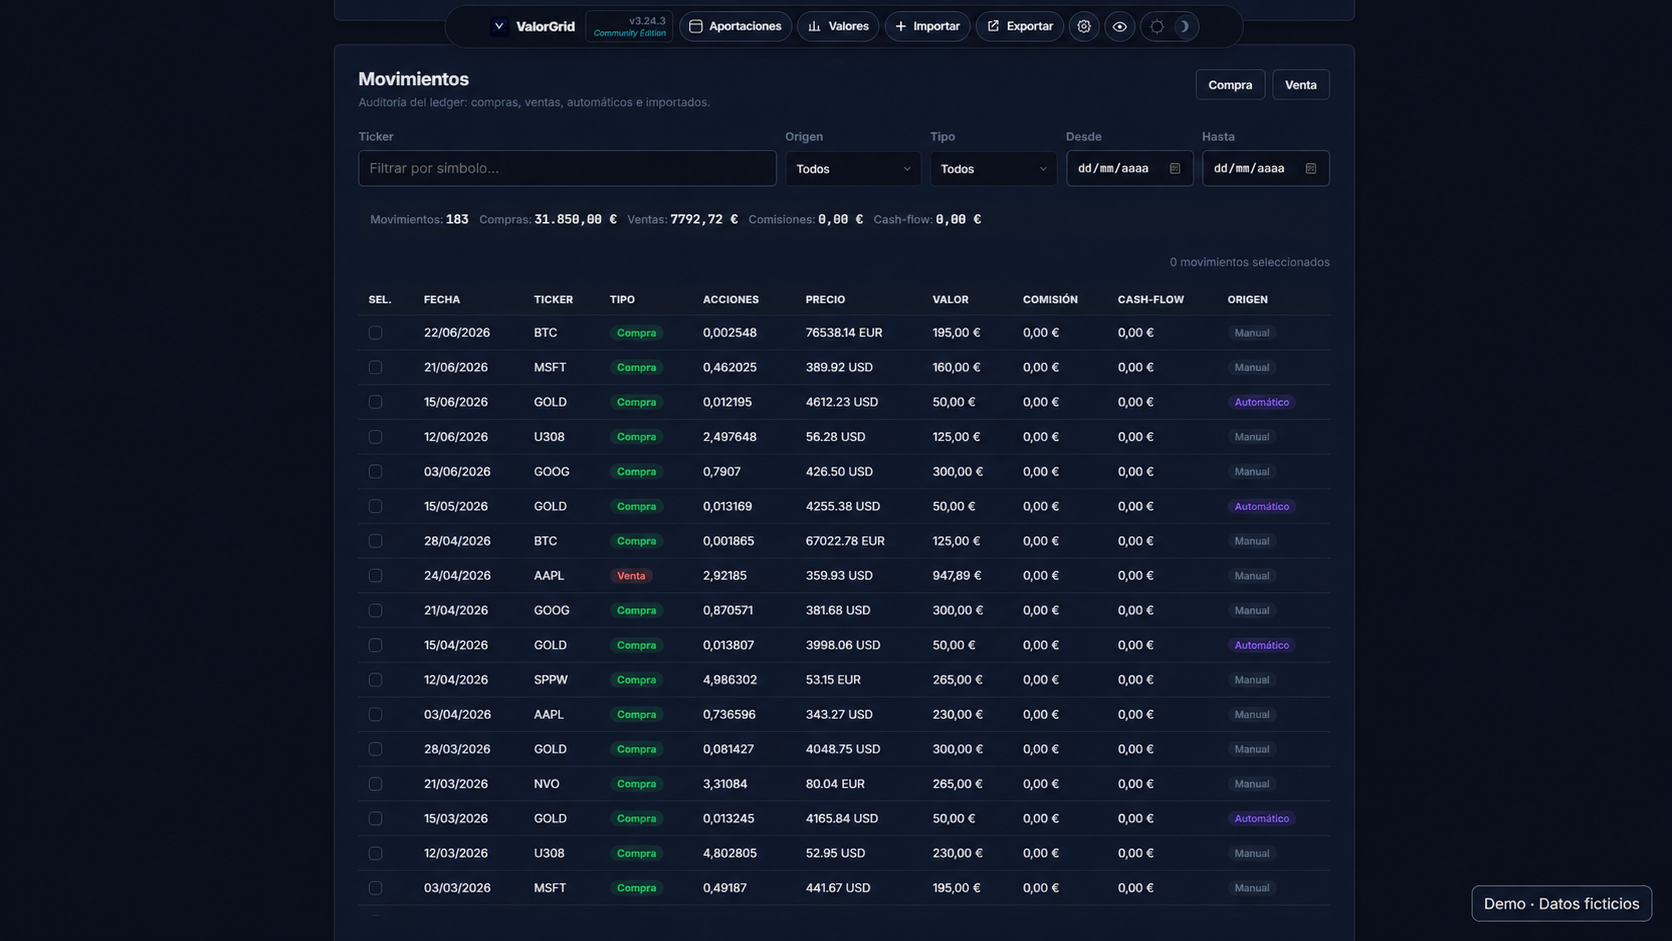Viewport: 1672px width, 941px height.
Task: Select the 28/04/2026 BTC row checkbox
Action: pyautogui.click(x=375, y=541)
